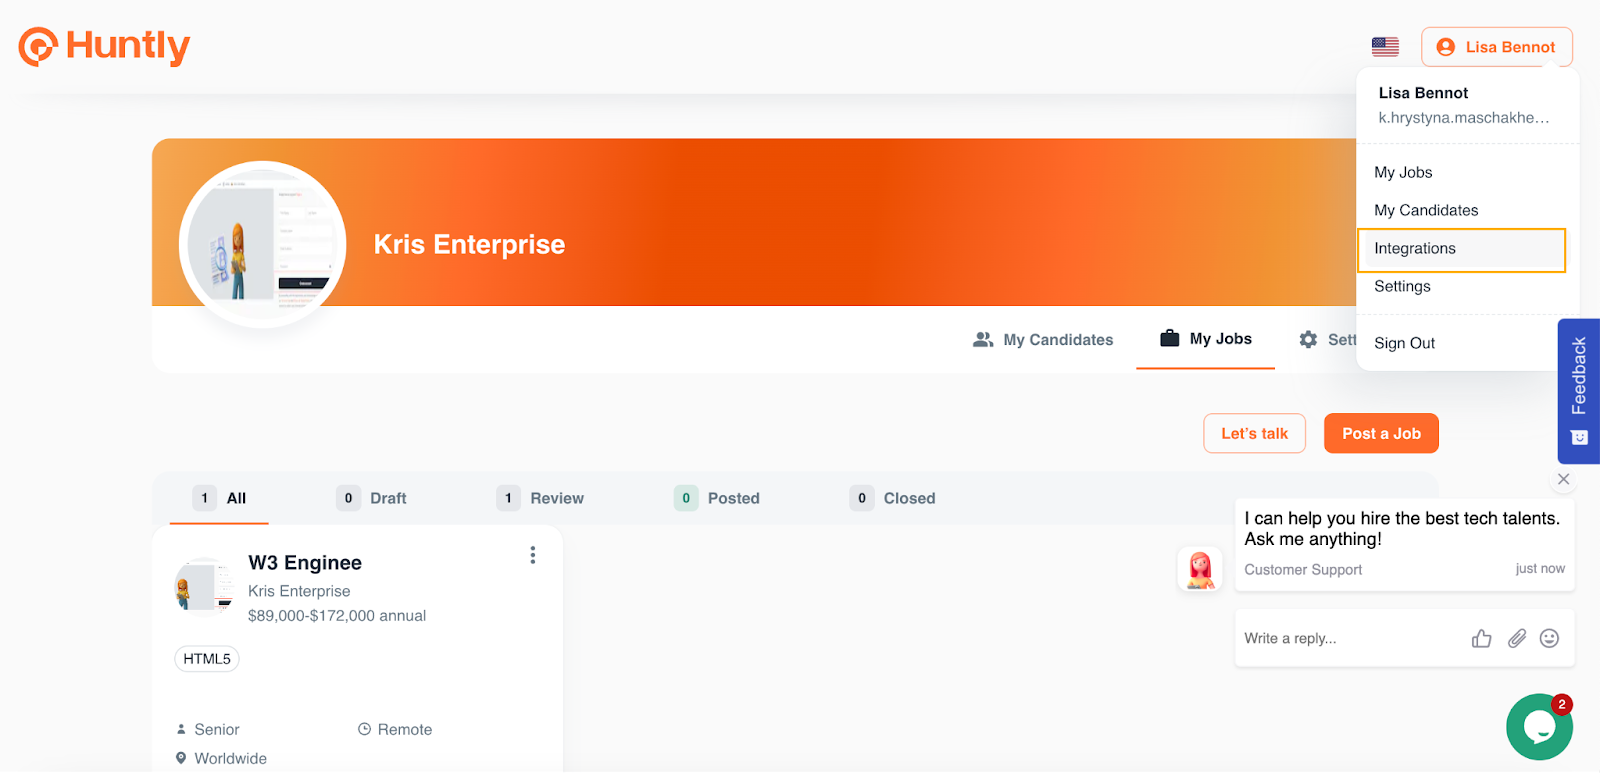
Task: Click the Huntly logo
Action: click(104, 46)
